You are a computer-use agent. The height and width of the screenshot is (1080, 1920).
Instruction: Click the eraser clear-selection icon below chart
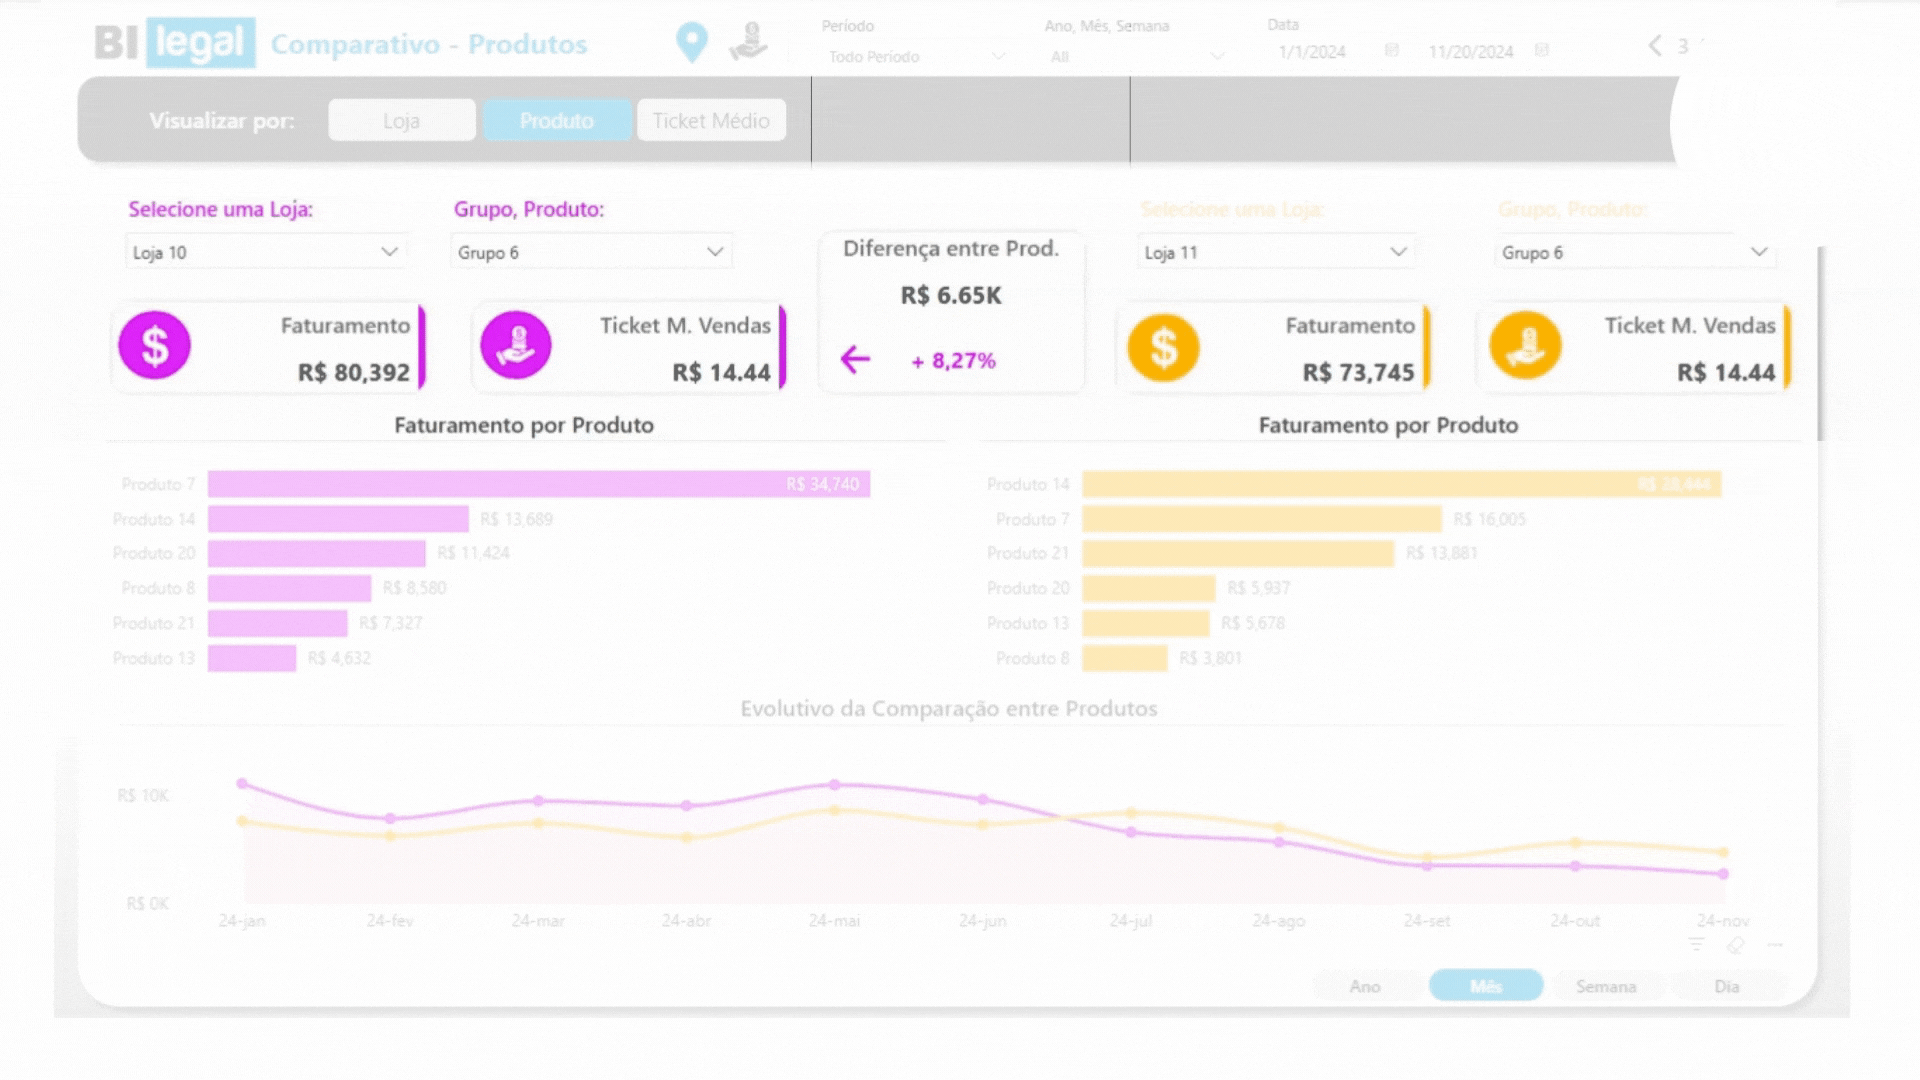[x=1735, y=944]
